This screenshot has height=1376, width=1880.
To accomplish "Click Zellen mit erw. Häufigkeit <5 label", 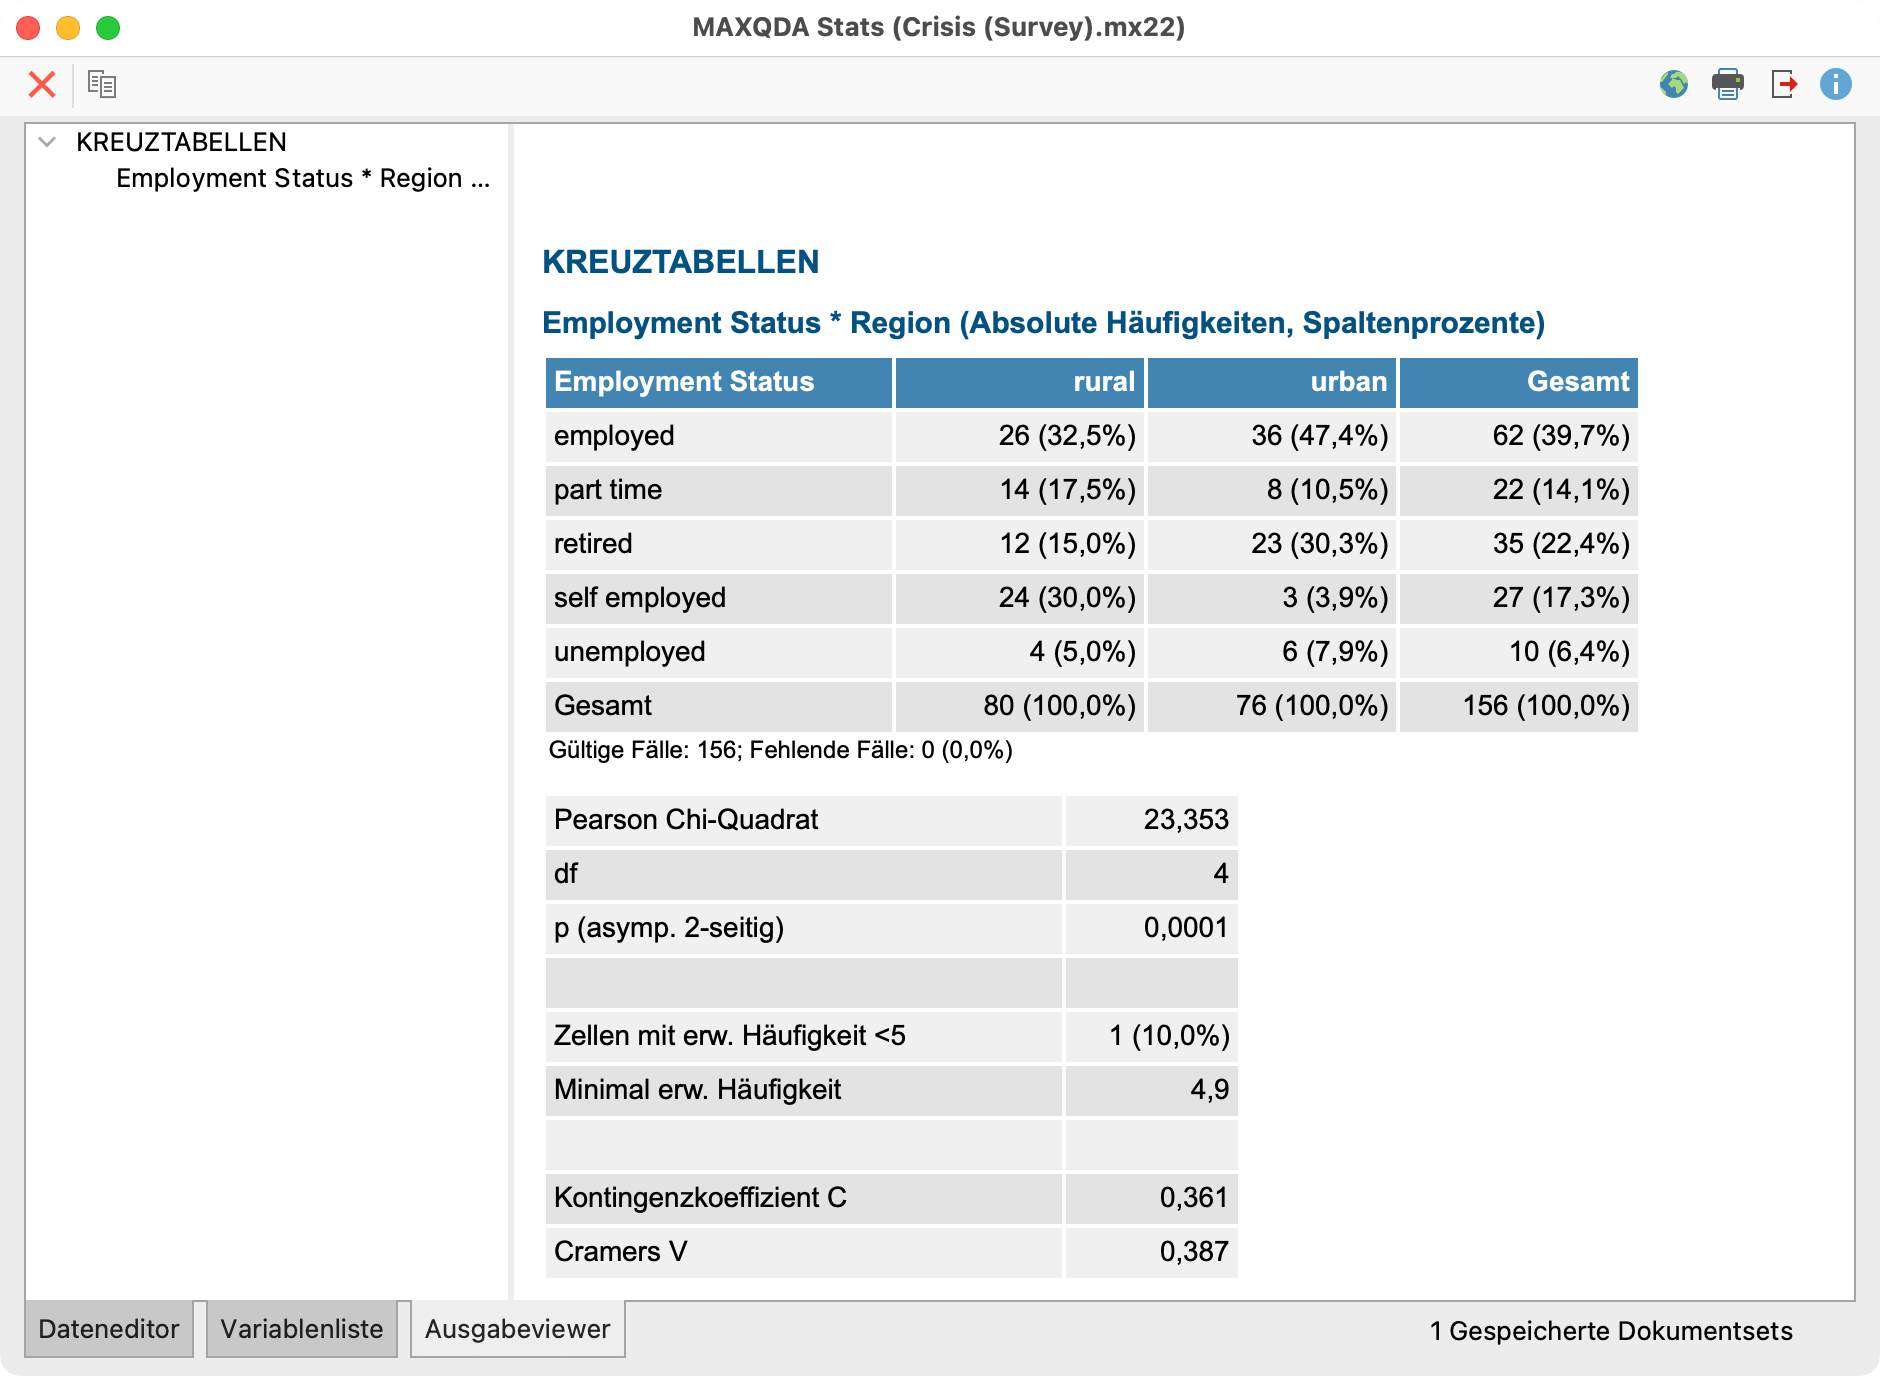I will coord(803,1036).
